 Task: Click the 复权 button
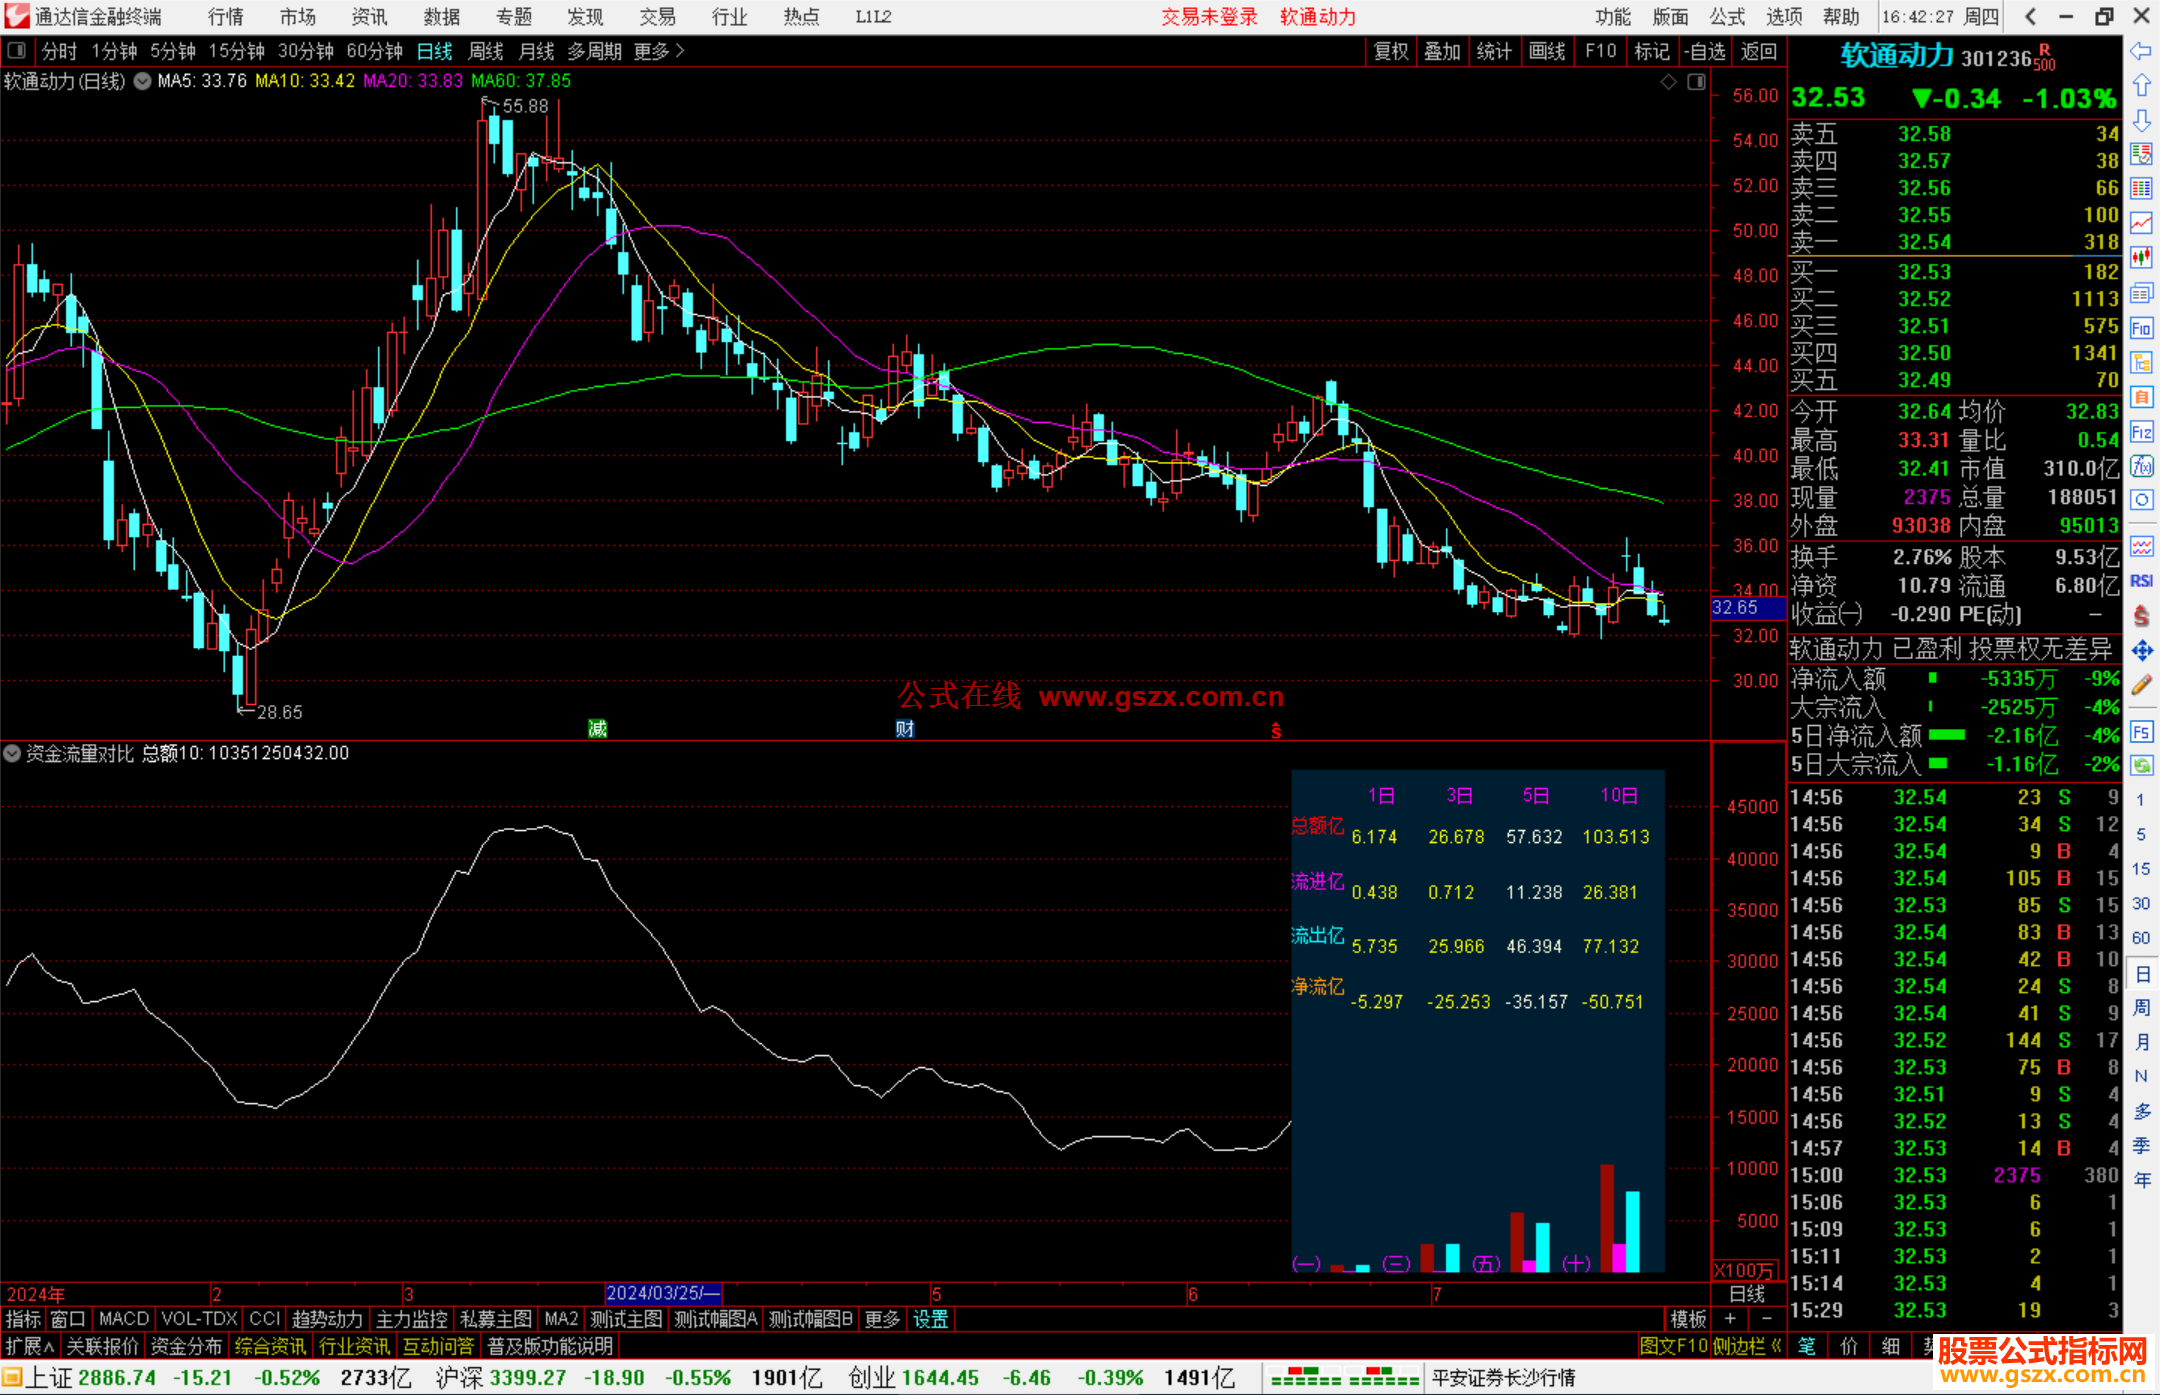[1391, 51]
